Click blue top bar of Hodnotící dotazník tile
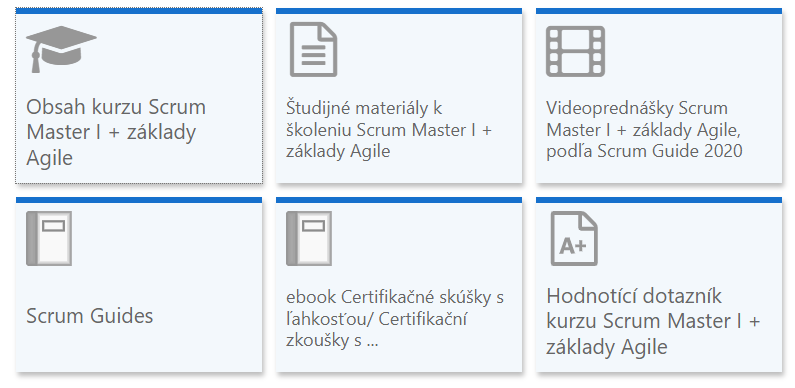Viewport: 795px width, 388px height. (x=659, y=200)
